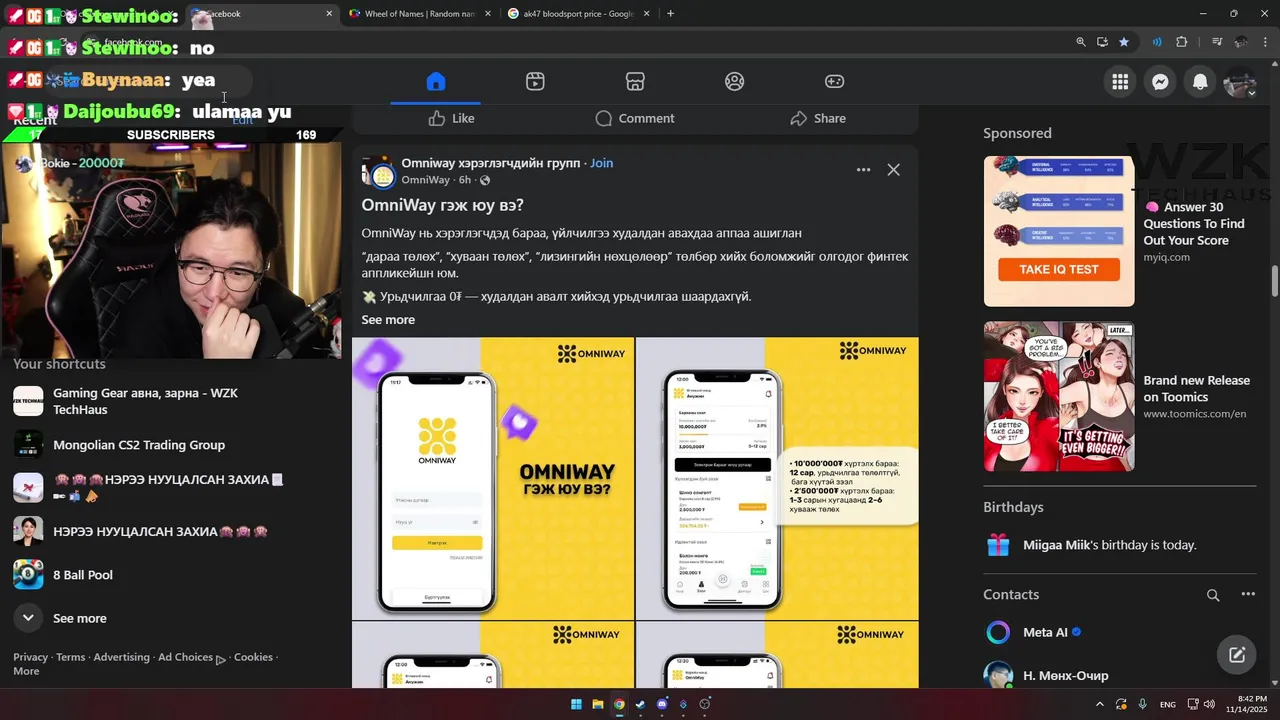
Task: Share the post above OmniWay
Action: point(818,118)
